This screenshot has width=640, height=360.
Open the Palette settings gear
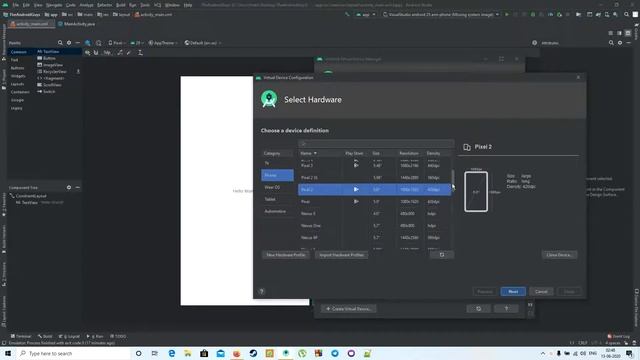click(69, 43)
